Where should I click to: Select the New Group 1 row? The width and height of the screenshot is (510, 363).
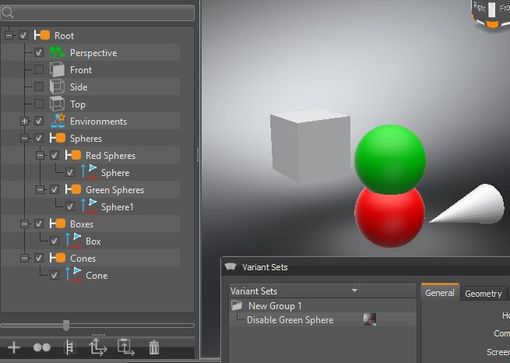coord(323,306)
